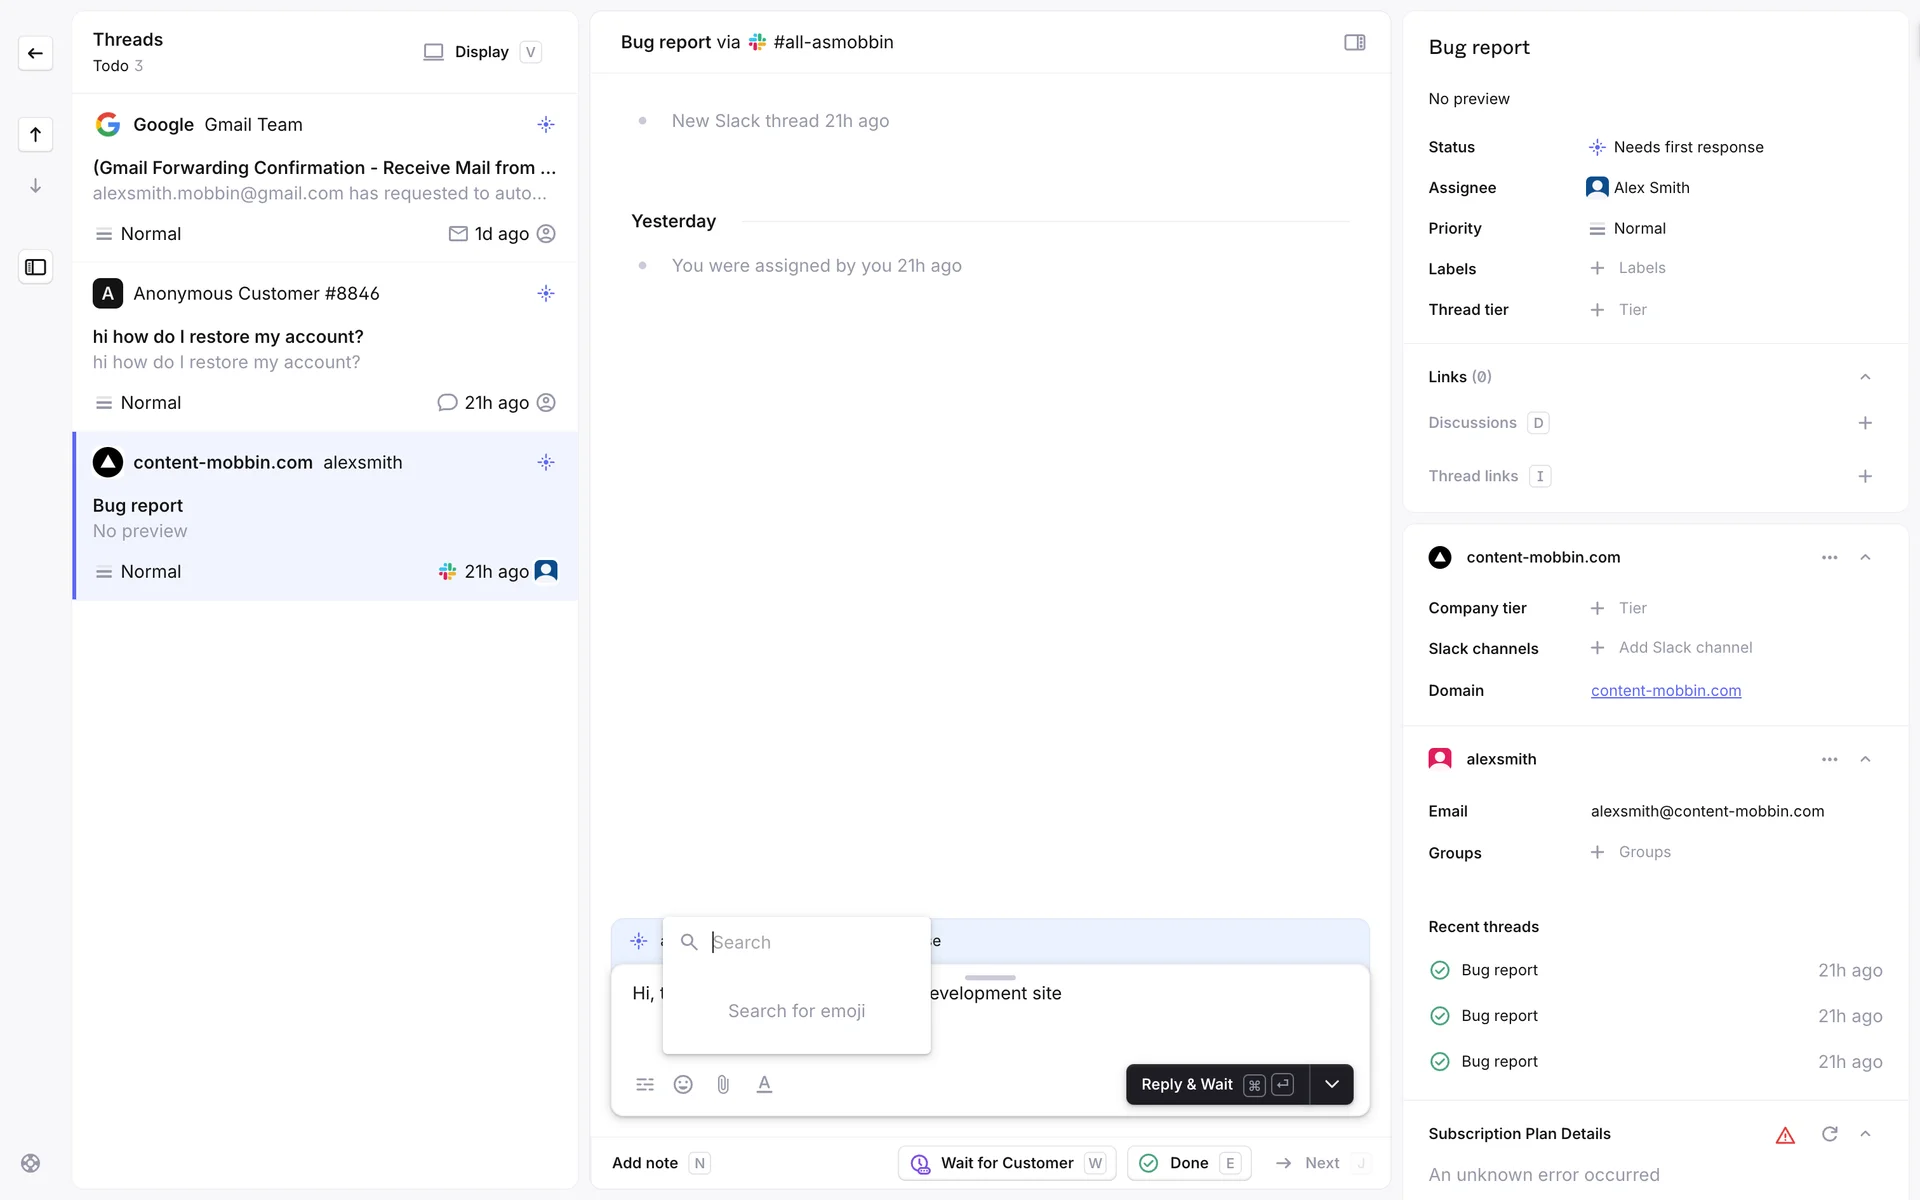Click the attachment paperclip icon
Screen dimensions: 1920x1200
(x=723, y=1084)
